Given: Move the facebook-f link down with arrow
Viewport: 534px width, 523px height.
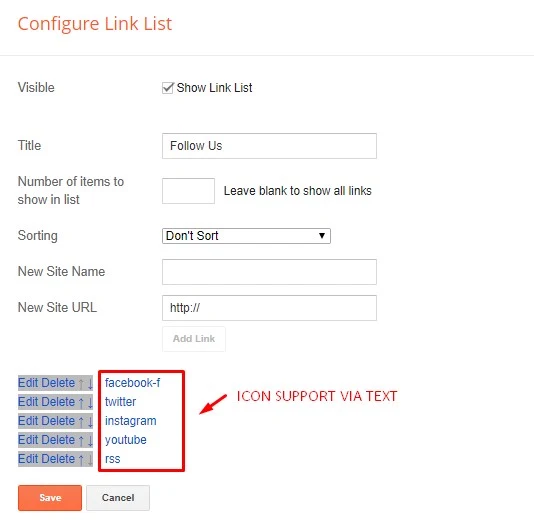Looking at the screenshot, I should [x=90, y=383].
